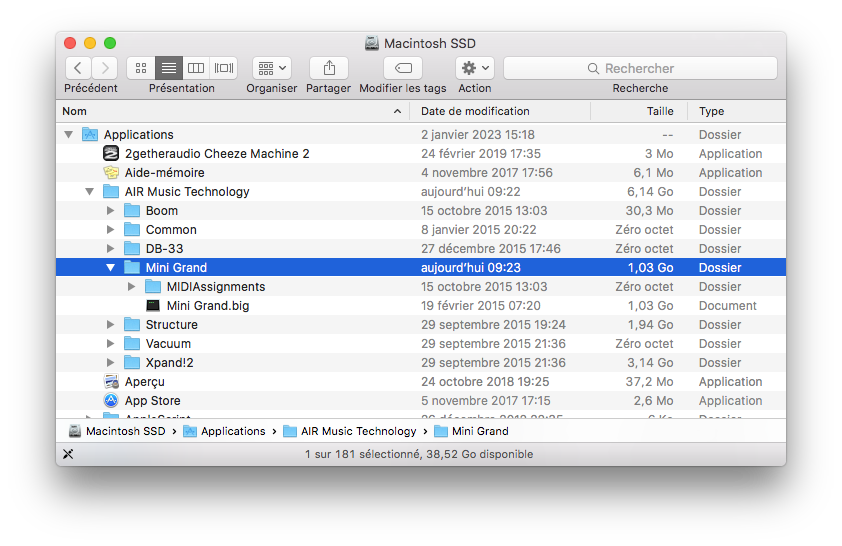The width and height of the screenshot is (842, 546).
Task: Expand the MIDIAssignments folder
Action: (131, 287)
